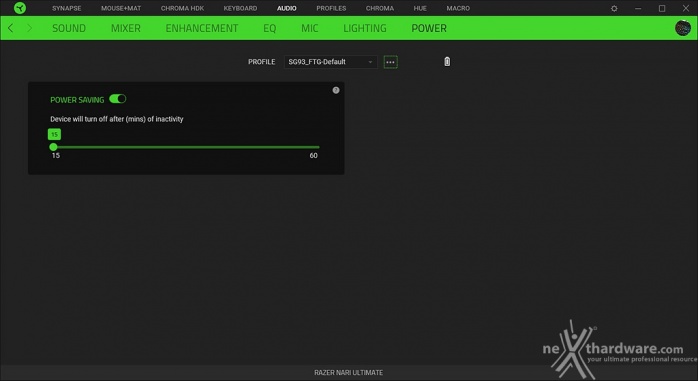The height and width of the screenshot is (381, 698).
Task: Maximize the Synapse window
Action: [662, 8]
